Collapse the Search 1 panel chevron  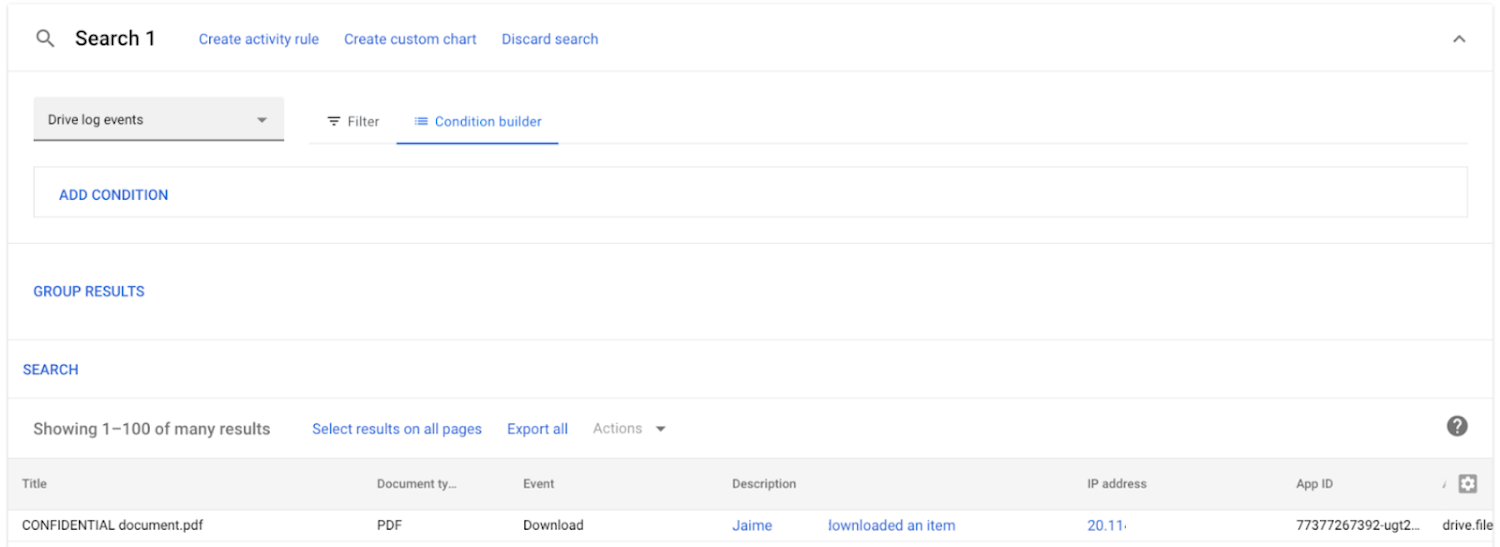pos(1458,39)
